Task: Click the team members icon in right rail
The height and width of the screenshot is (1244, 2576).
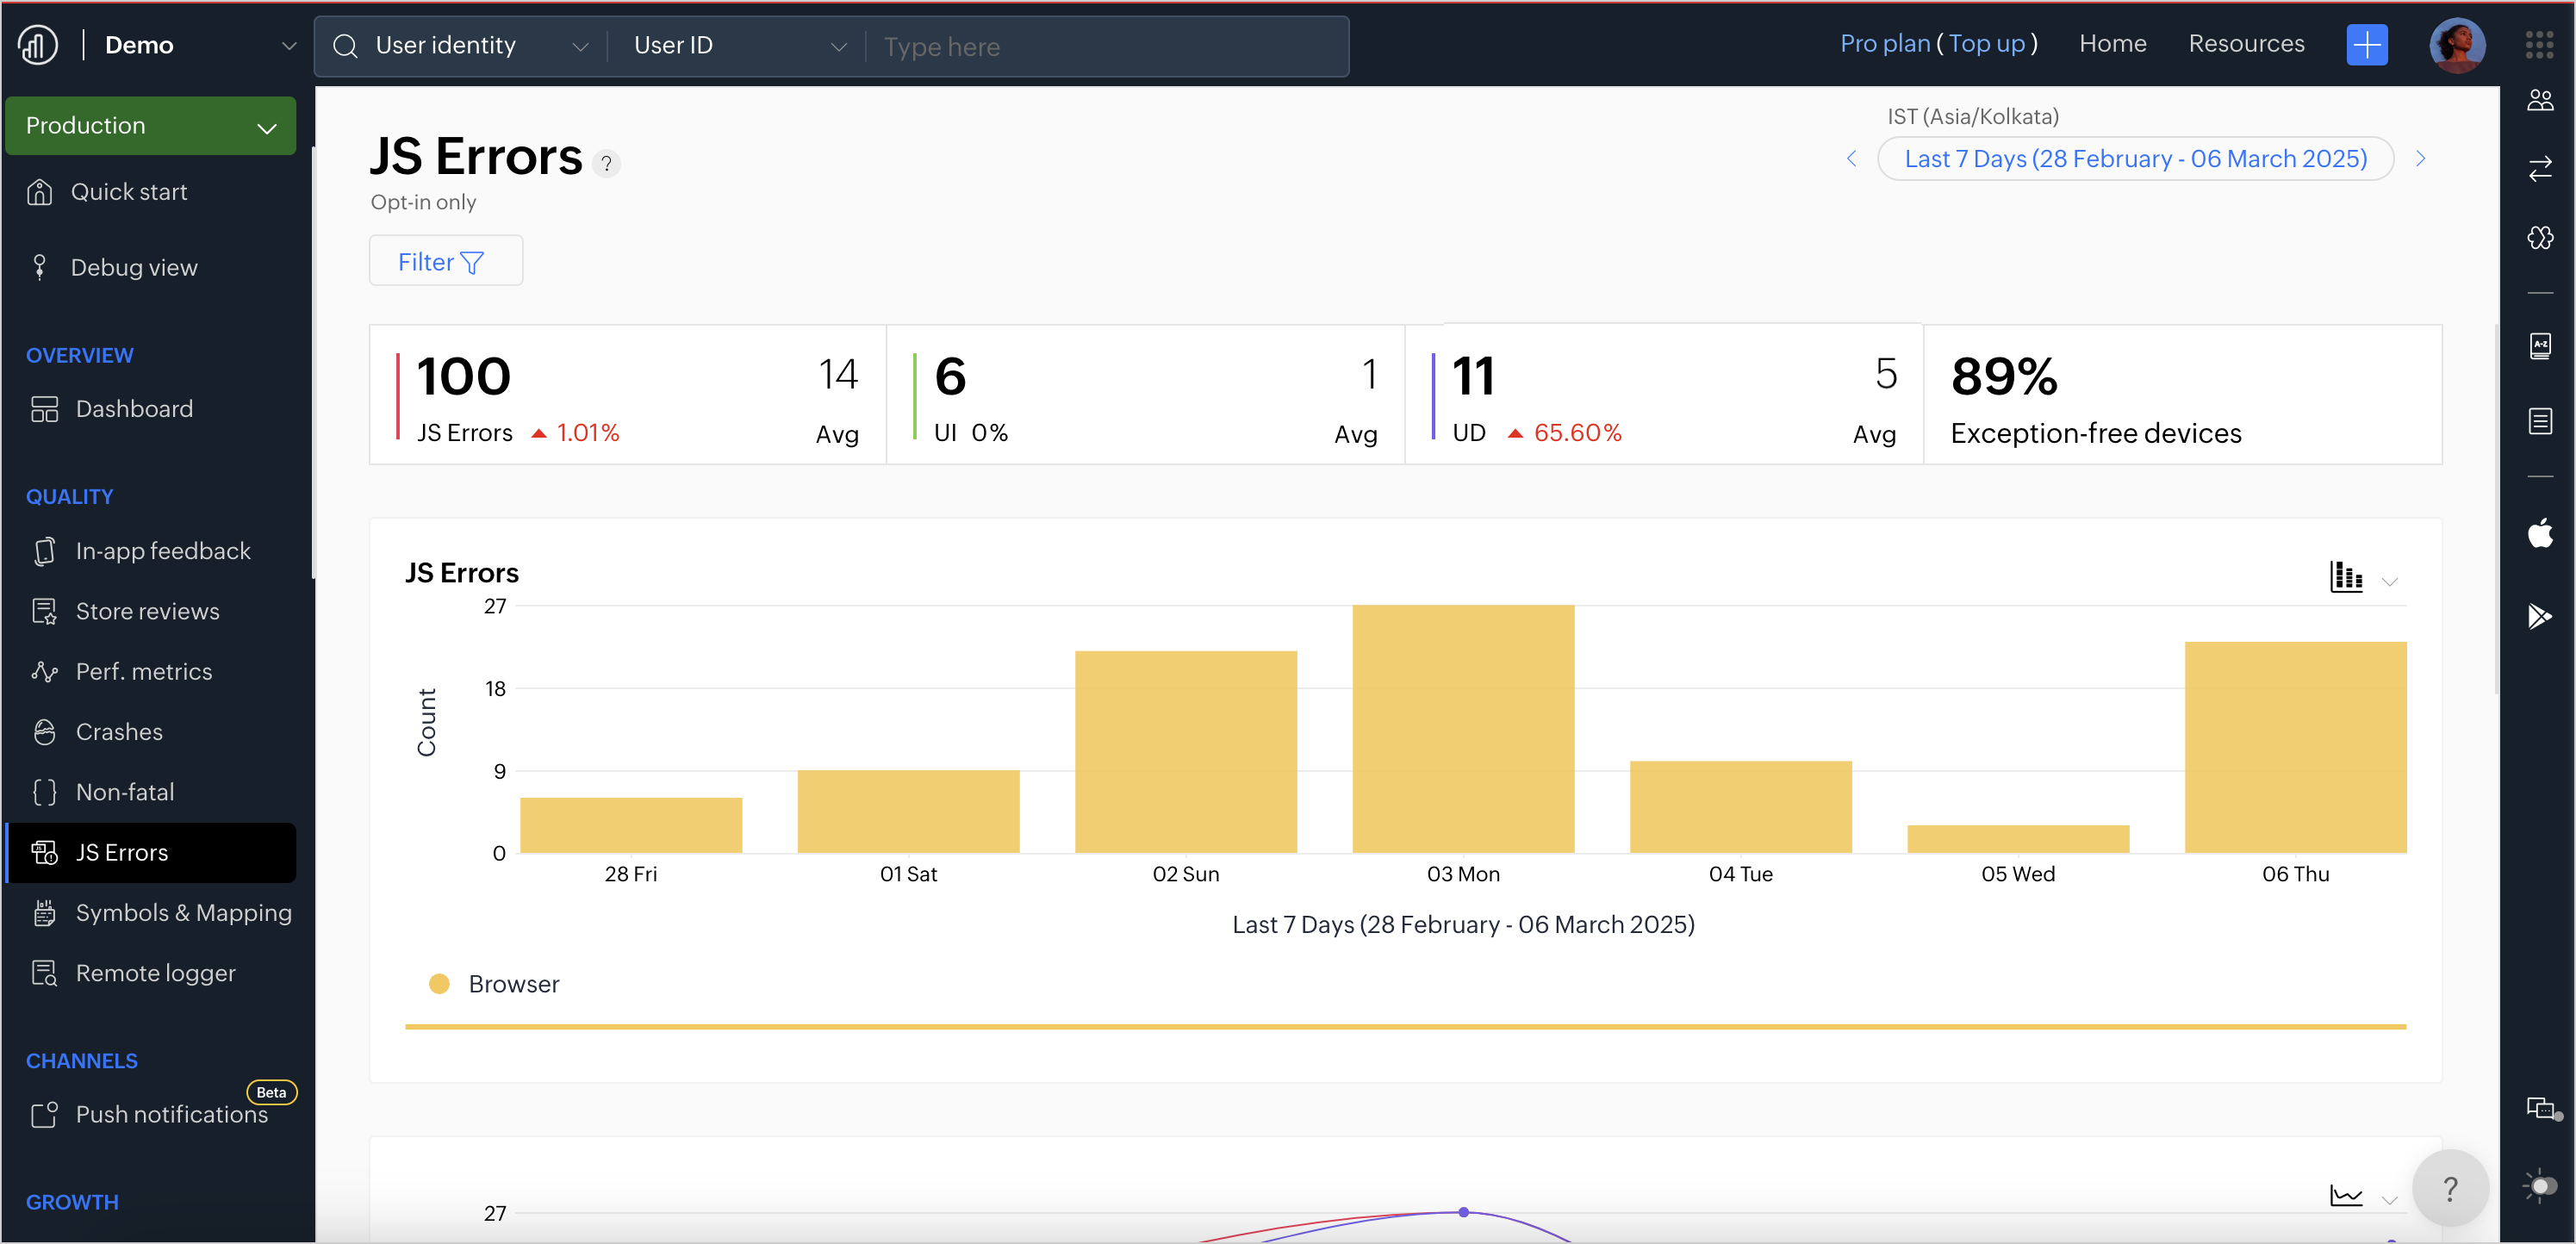Action: pos(2539,100)
